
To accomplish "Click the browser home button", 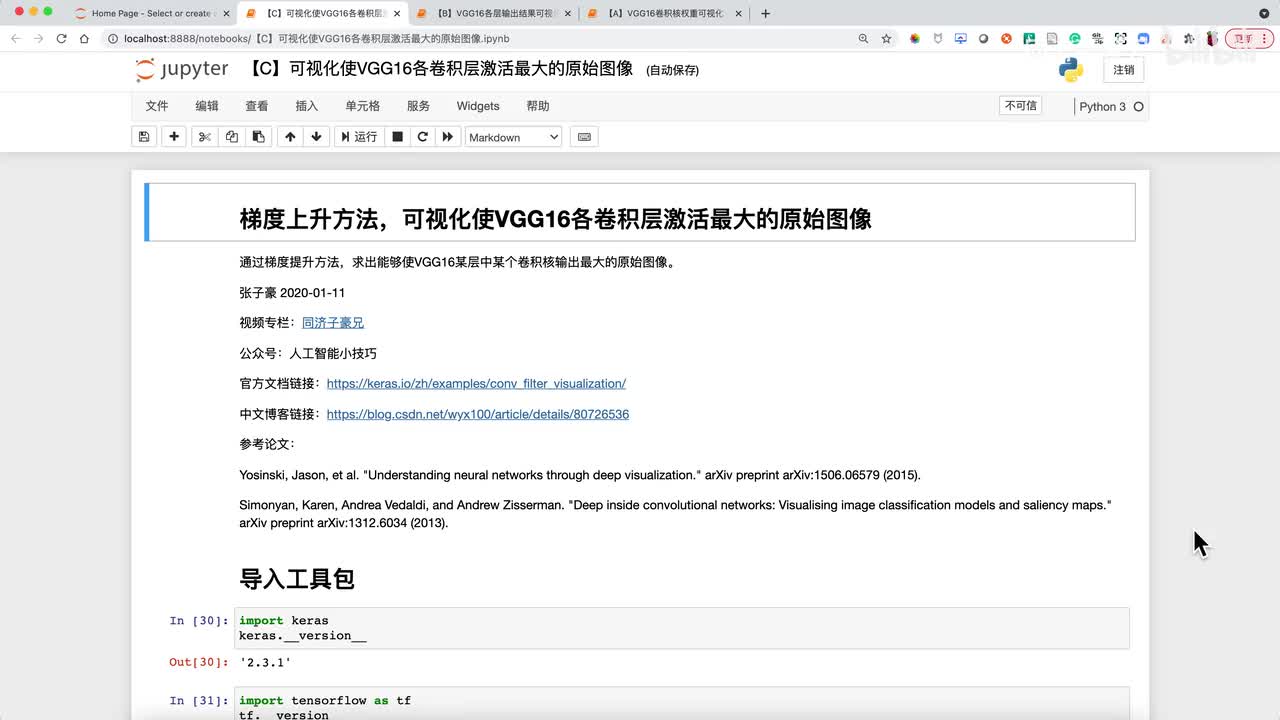I will [x=85, y=38].
